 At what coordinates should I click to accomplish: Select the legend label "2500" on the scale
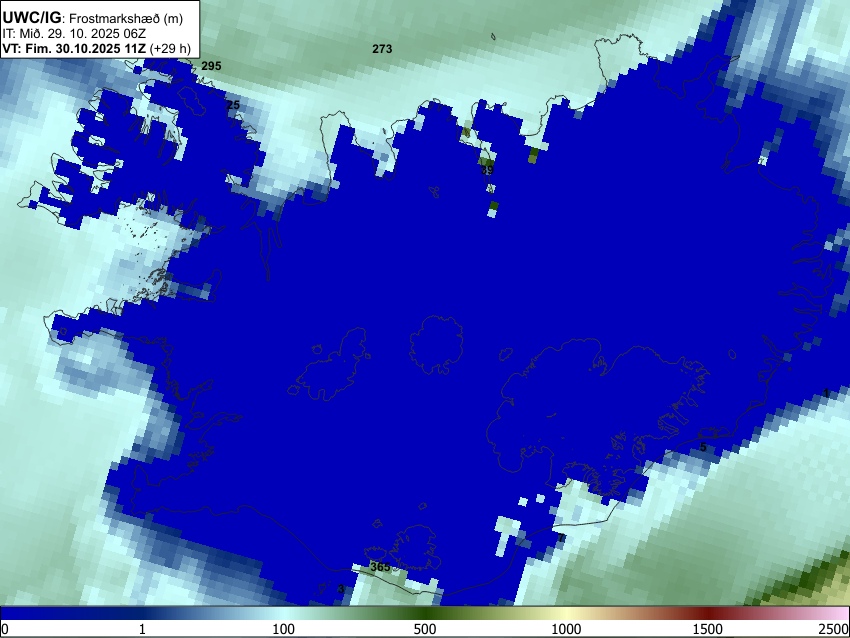pos(835,629)
